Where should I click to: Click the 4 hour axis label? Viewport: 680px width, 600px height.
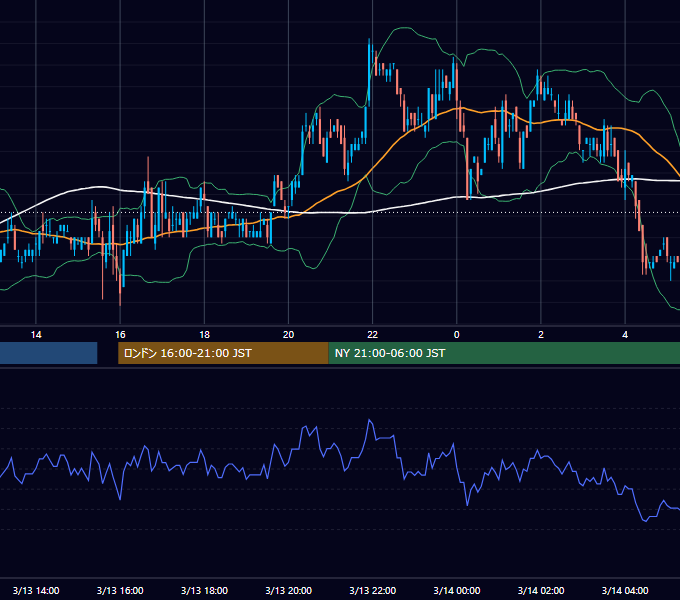coord(625,335)
